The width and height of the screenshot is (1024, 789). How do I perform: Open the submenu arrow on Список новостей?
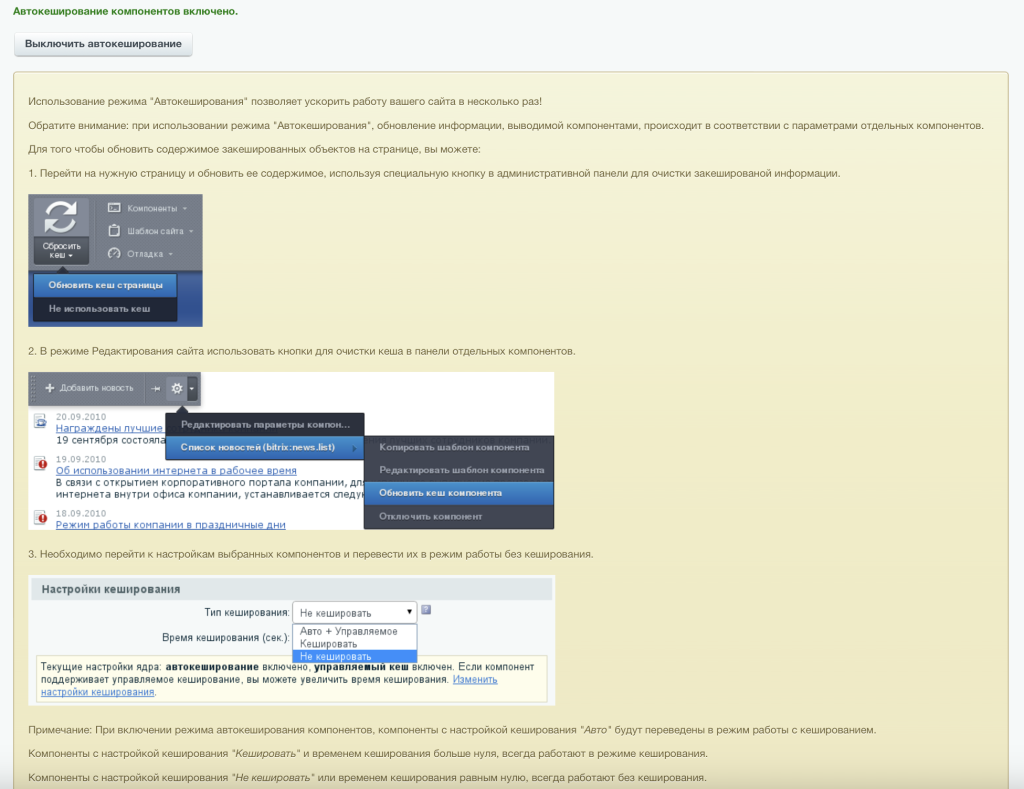pos(354,448)
